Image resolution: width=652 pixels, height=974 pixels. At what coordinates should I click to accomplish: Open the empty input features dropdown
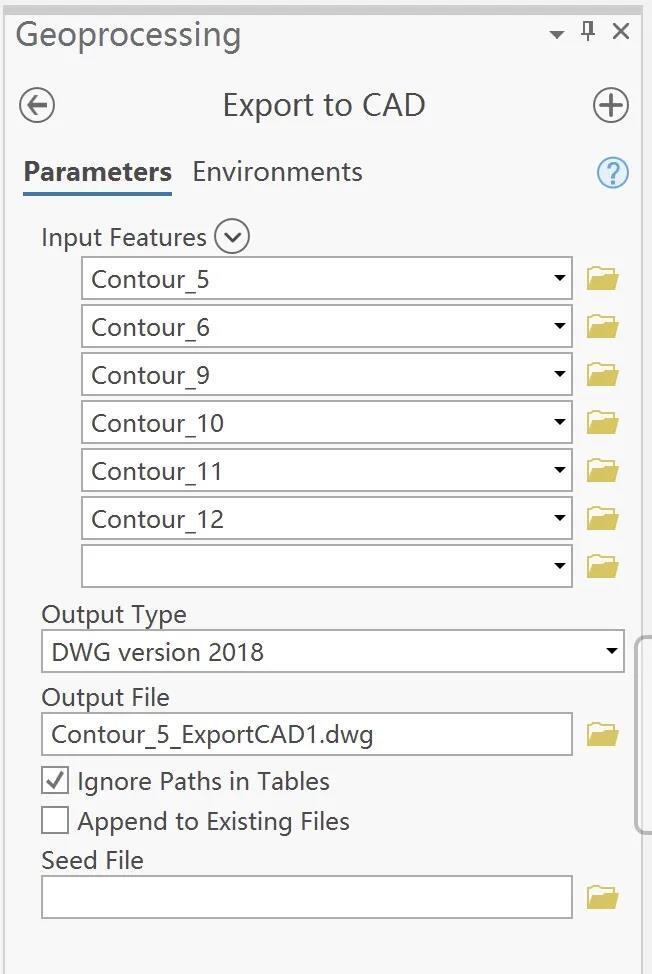(x=560, y=566)
